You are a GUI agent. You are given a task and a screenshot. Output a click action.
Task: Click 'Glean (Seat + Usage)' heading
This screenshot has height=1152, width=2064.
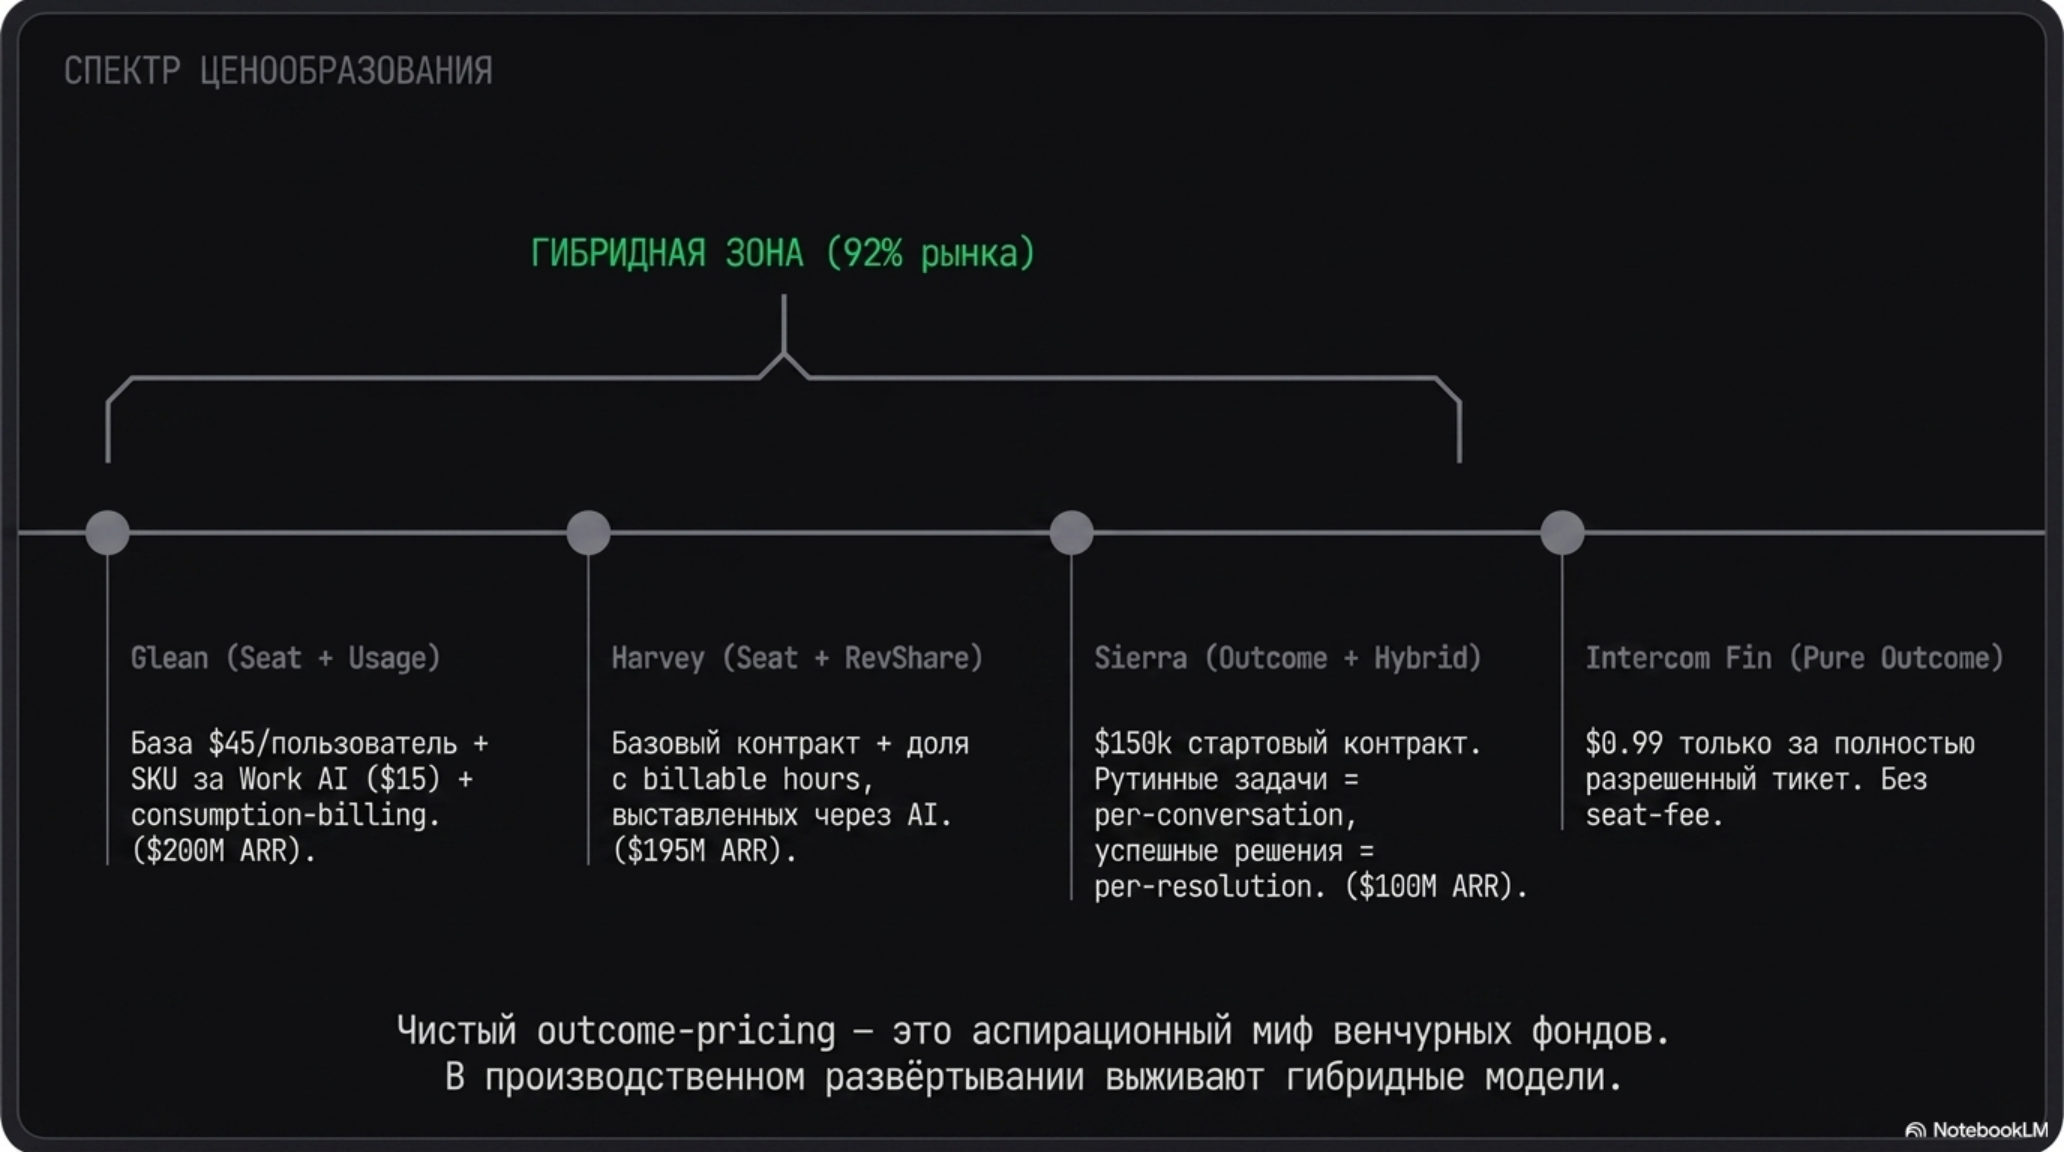pyautogui.click(x=286, y=658)
